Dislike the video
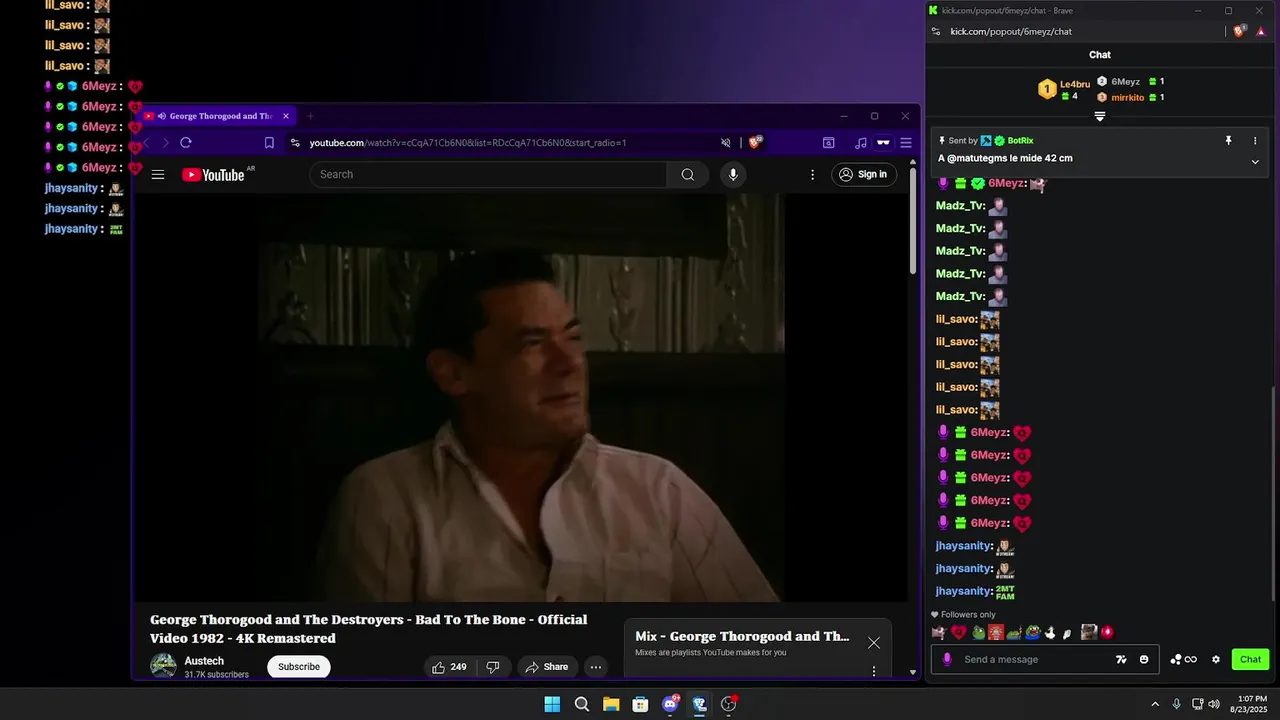Viewport: 1280px width, 720px height. point(493,667)
